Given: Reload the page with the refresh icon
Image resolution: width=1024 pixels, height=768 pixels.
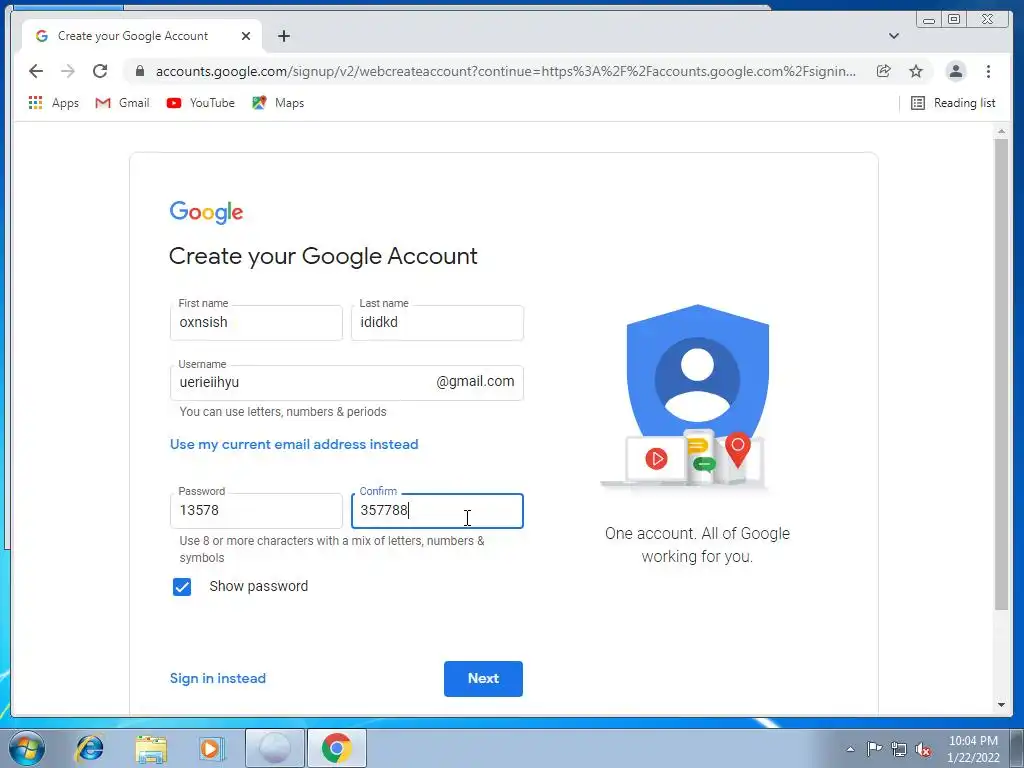Looking at the screenshot, I should (100, 71).
